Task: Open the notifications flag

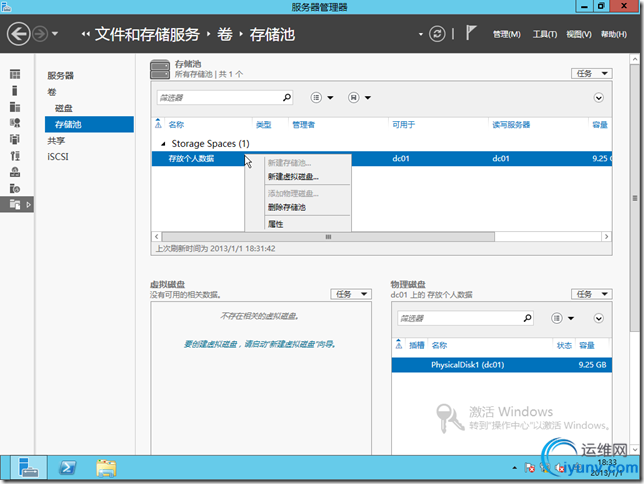Action: tap(471, 33)
